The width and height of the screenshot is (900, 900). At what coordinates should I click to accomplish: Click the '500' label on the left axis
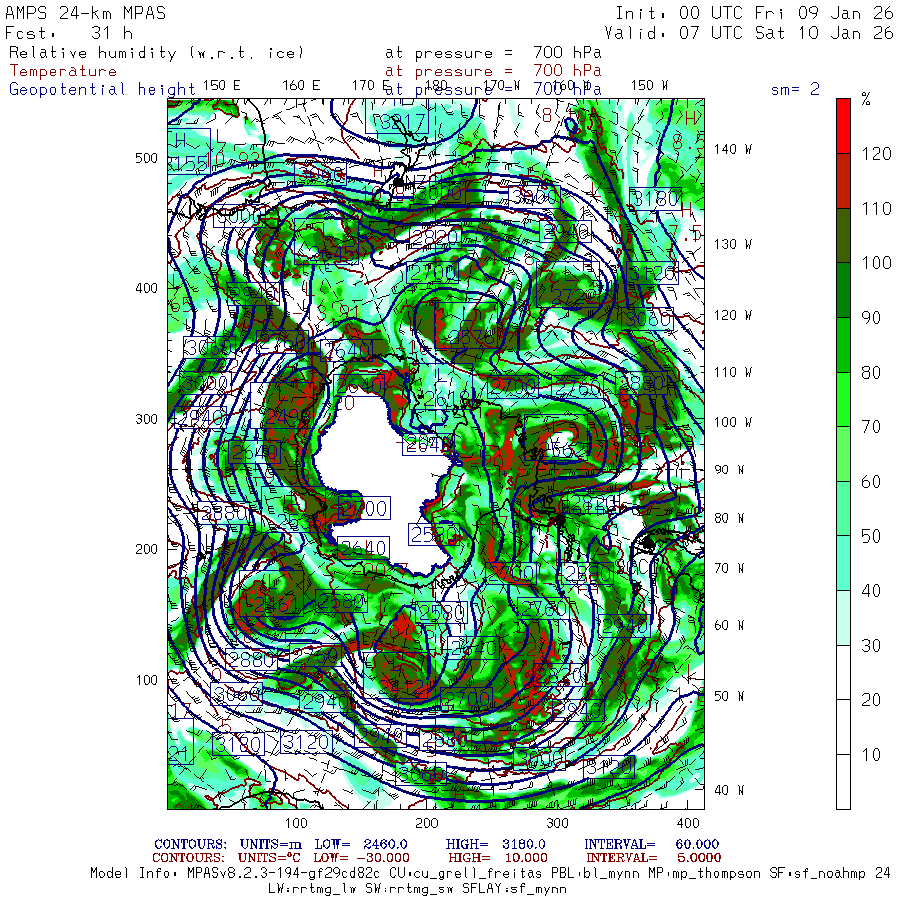point(146,158)
